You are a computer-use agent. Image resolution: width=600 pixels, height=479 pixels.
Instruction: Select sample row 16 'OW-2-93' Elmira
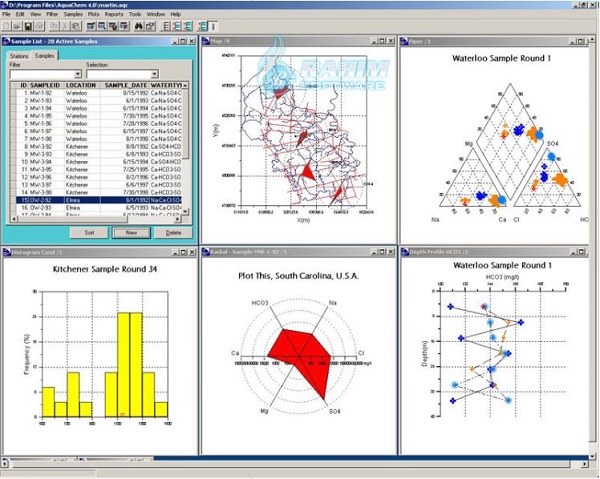tap(98, 208)
